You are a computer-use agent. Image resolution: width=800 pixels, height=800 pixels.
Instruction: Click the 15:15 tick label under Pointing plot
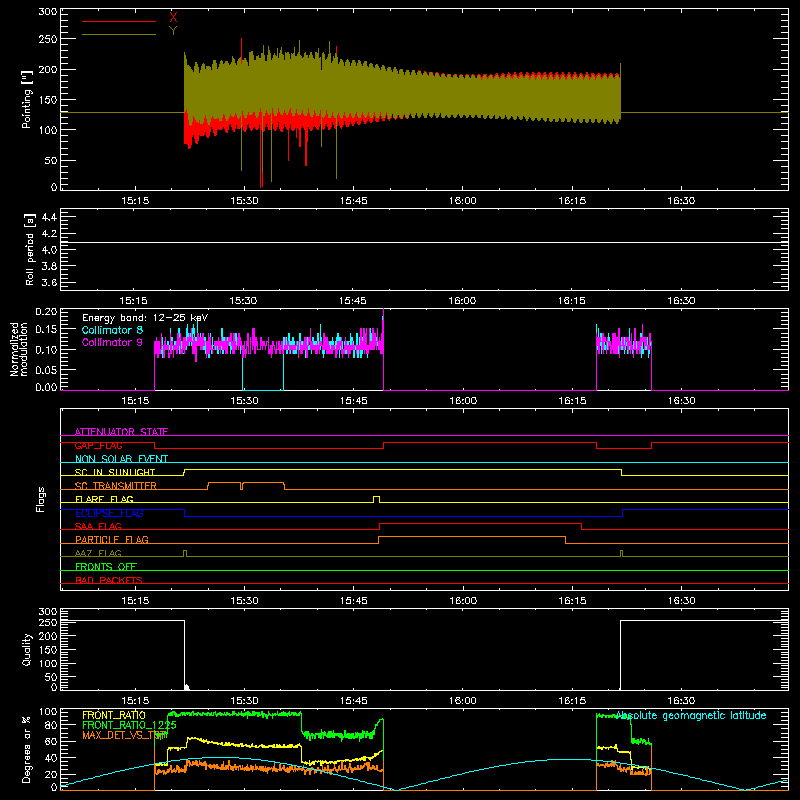135,201
